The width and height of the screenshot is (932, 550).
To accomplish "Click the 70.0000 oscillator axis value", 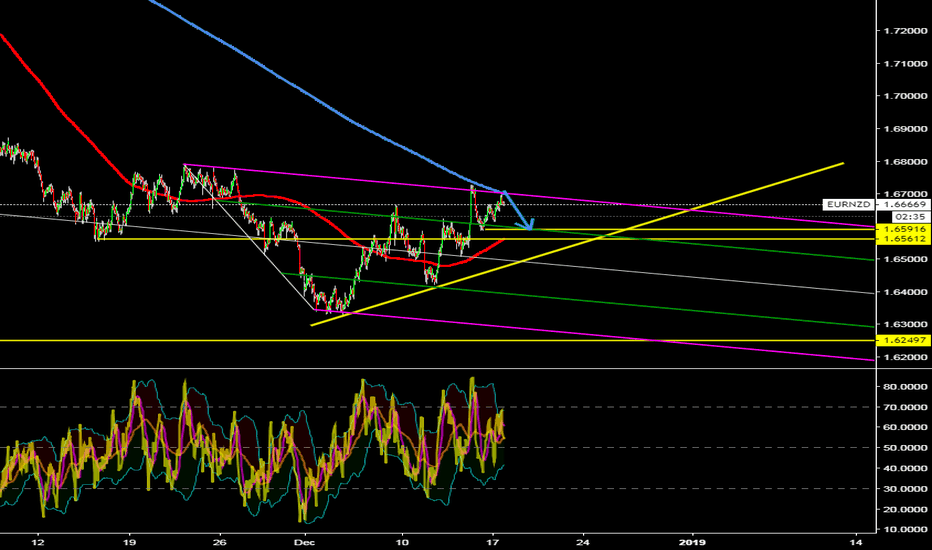I will (x=906, y=407).
